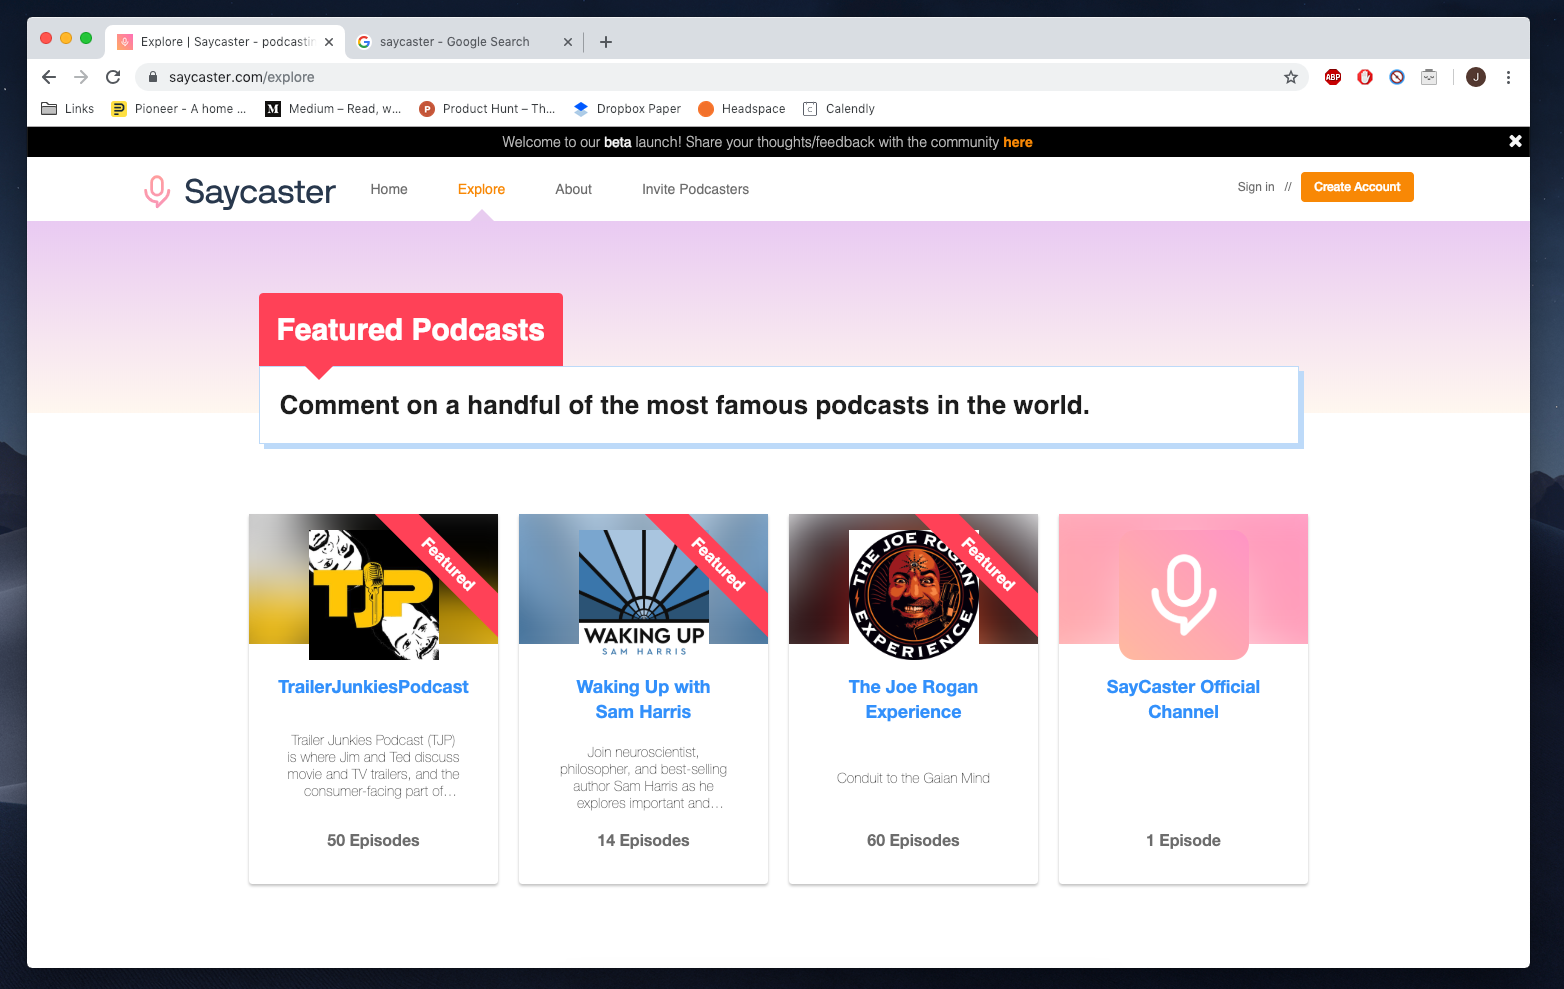Screen dimensions: 1564x989
Task: Select the Explore Saycaster browser tab
Action: tap(225, 42)
